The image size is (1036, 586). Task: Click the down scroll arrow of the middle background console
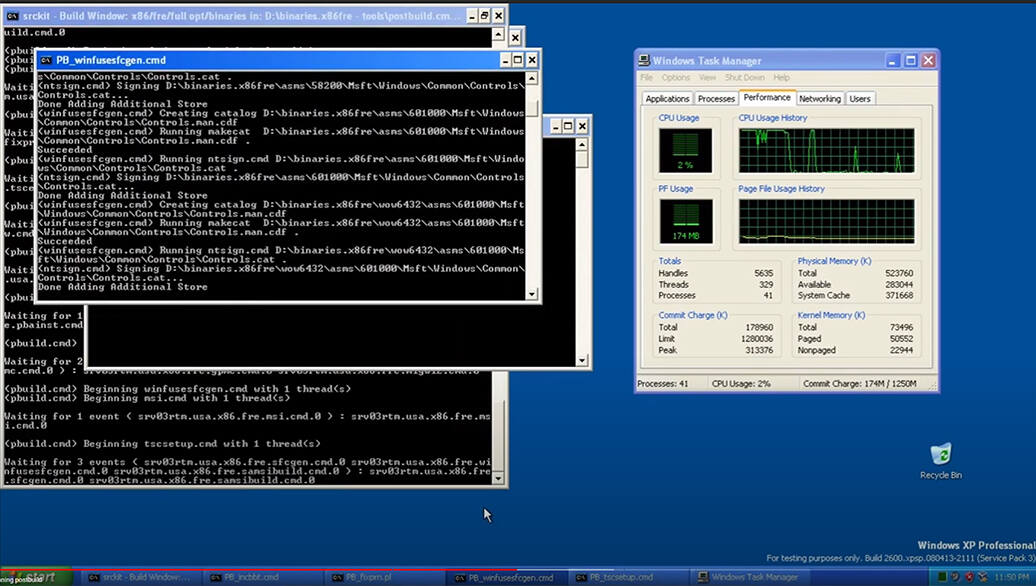(582, 360)
